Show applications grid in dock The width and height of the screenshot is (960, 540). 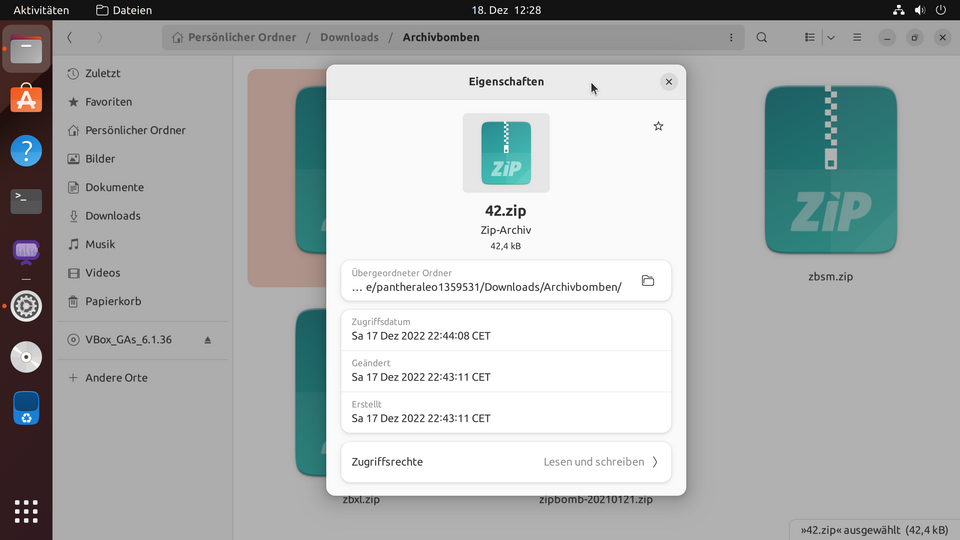click(x=26, y=511)
